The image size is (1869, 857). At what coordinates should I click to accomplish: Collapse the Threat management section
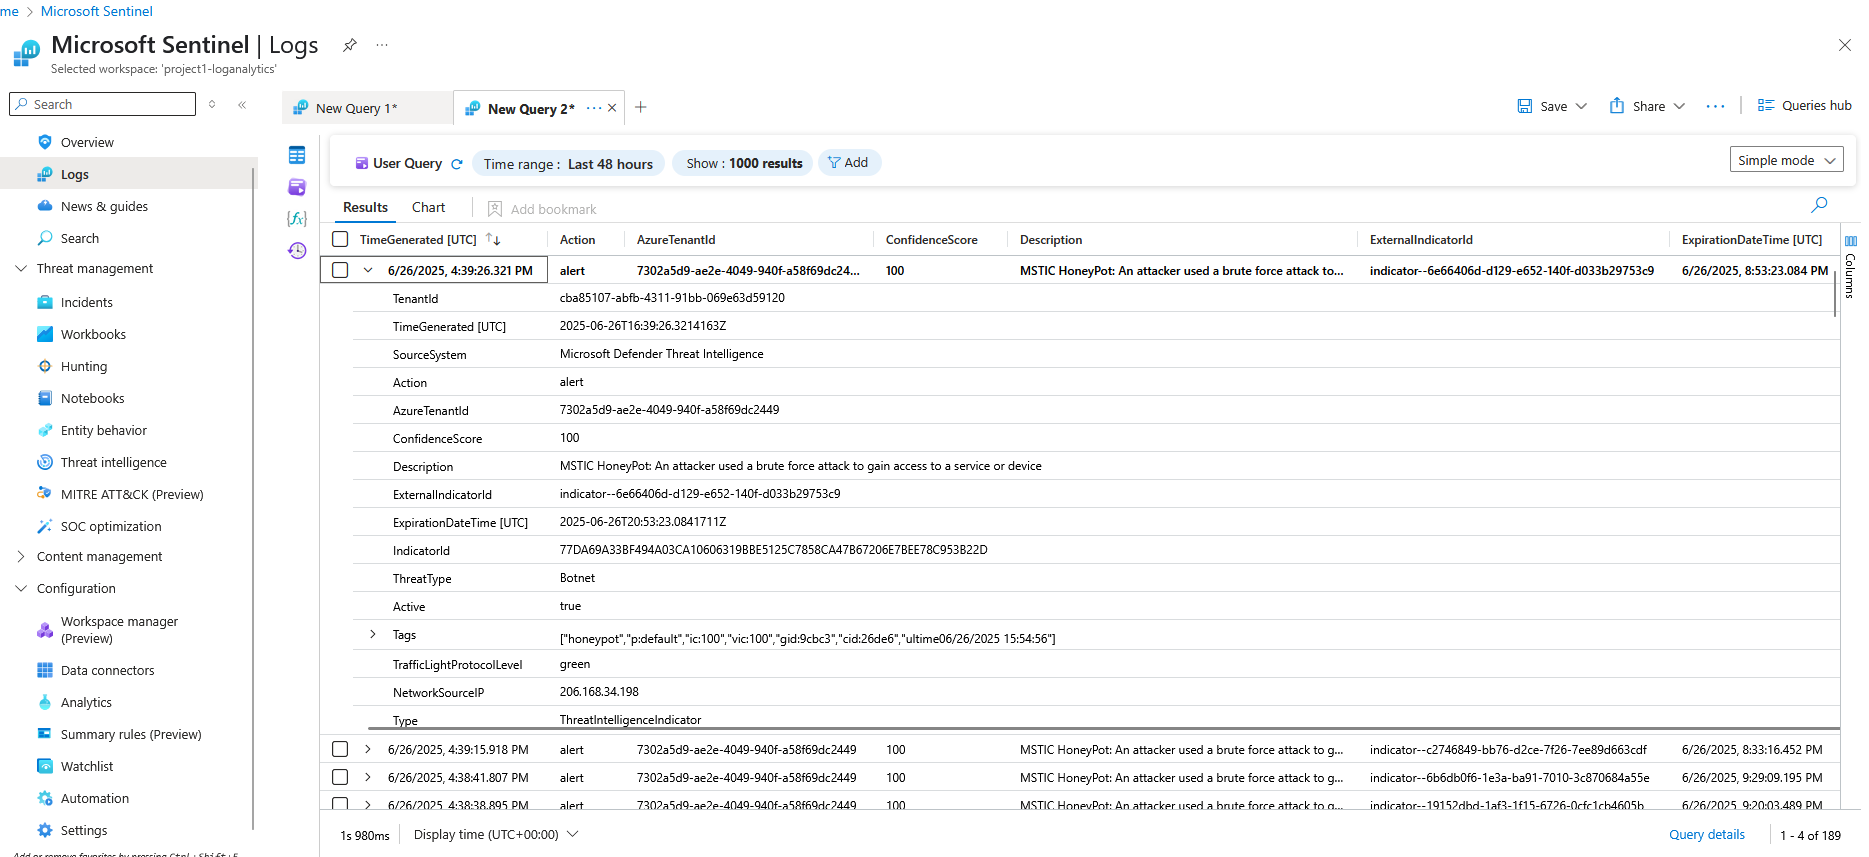pos(21,268)
